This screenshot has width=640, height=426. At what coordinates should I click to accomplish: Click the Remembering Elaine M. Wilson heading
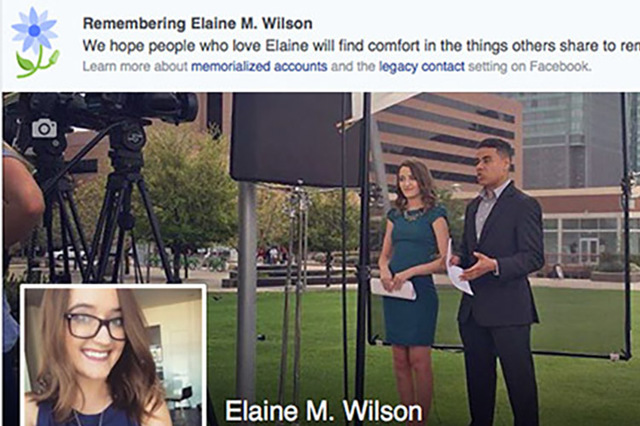pos(198,24)
